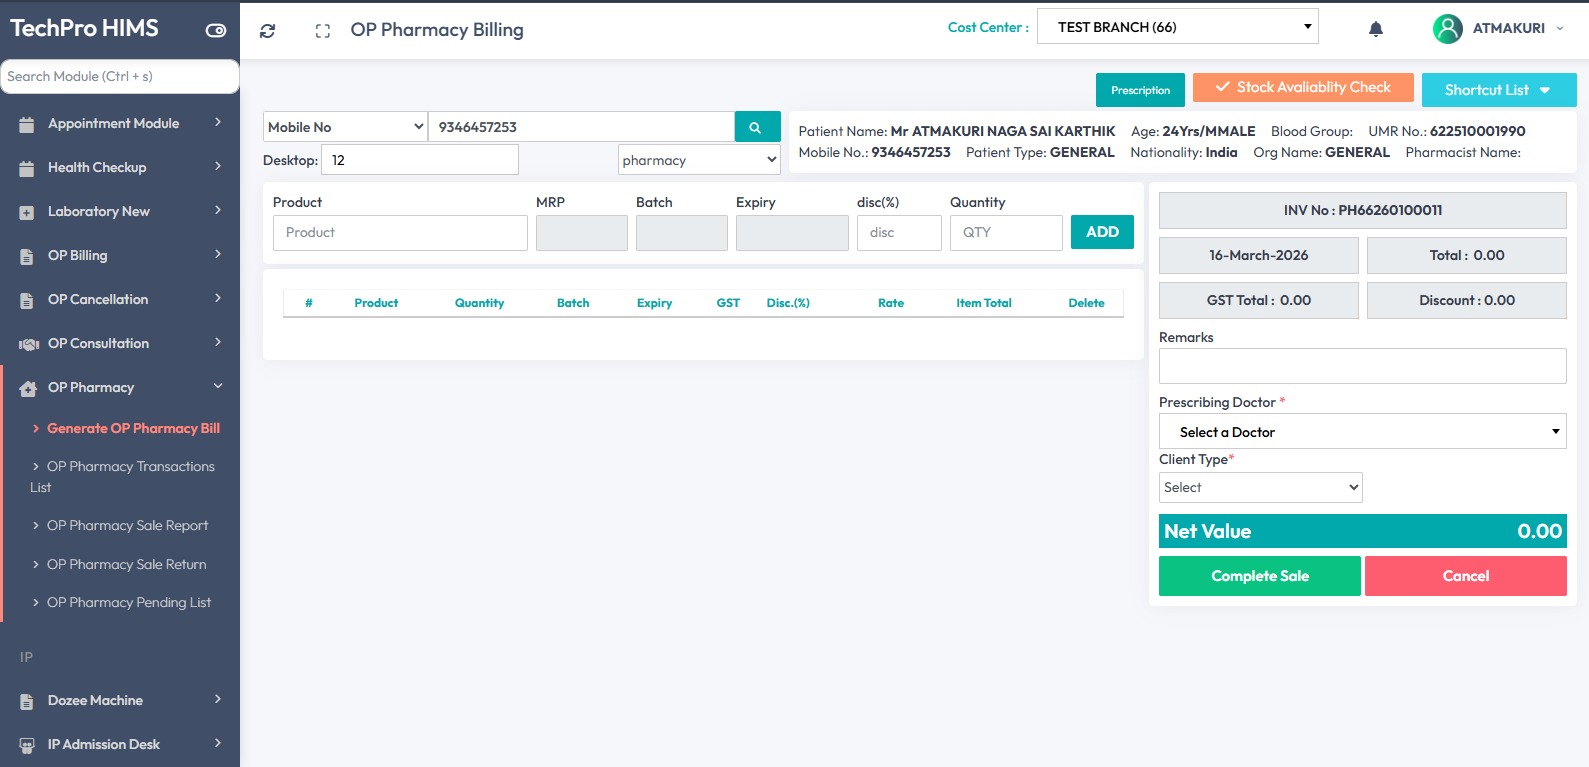Click the search magnifier button for mobile number

[x=756, y=127]
